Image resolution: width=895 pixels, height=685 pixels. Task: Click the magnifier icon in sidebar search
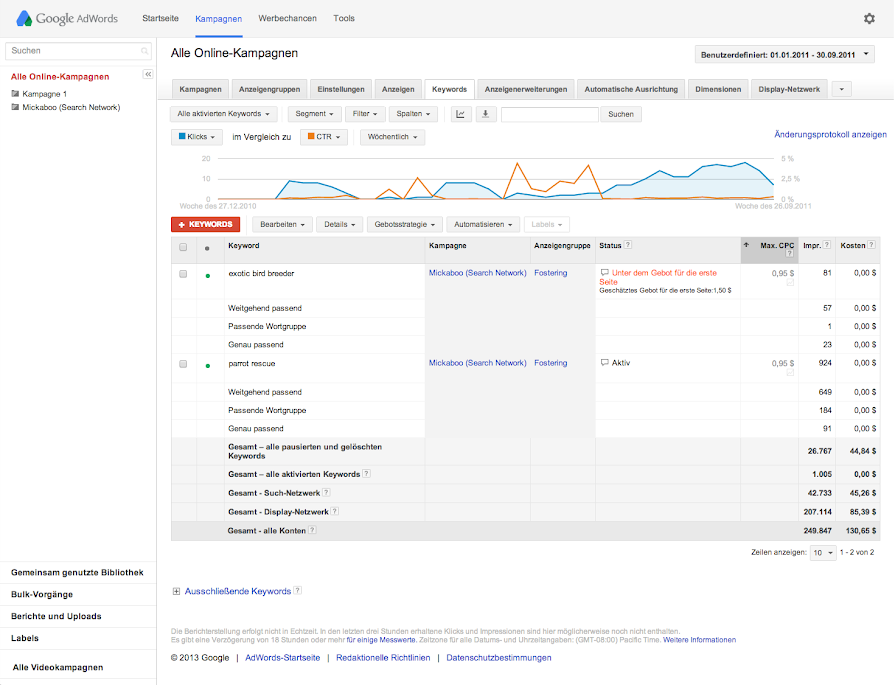tap(144, 51)
